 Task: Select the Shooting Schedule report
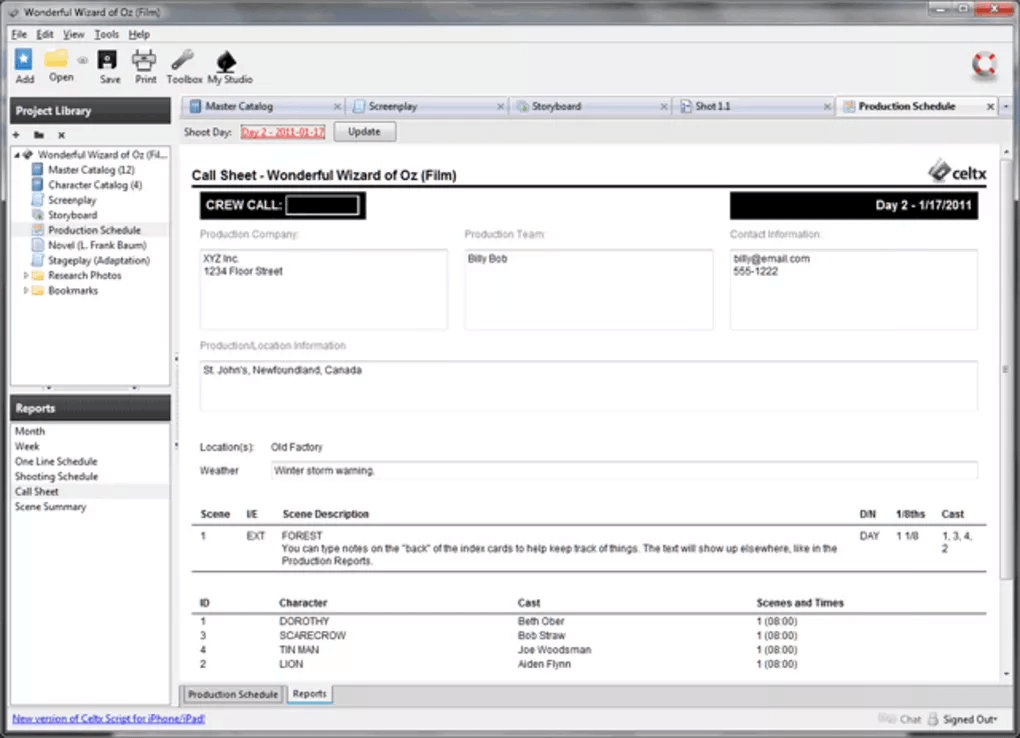56,477
